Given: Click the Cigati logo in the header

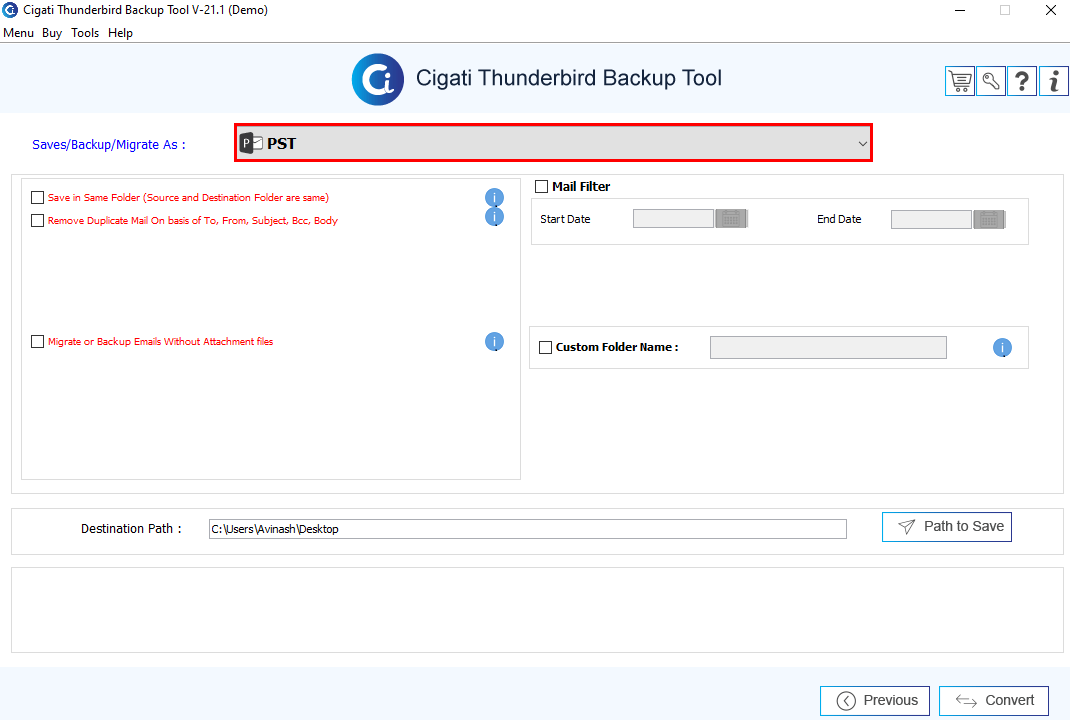Looking at the screenshot, I should [x=377, y=79].
